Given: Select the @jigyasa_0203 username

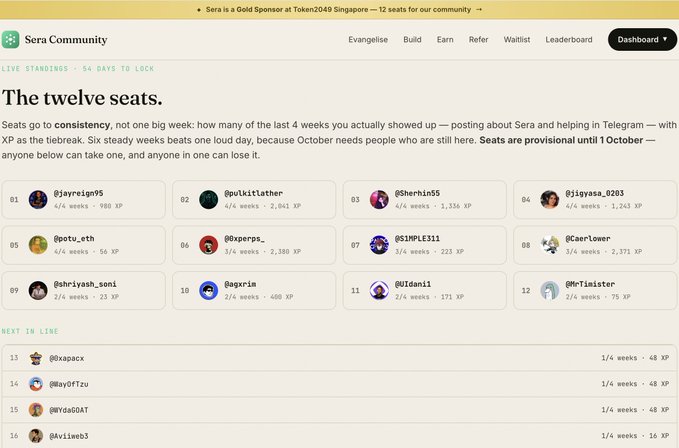Looking at the screenshot, I should (595, 193).
